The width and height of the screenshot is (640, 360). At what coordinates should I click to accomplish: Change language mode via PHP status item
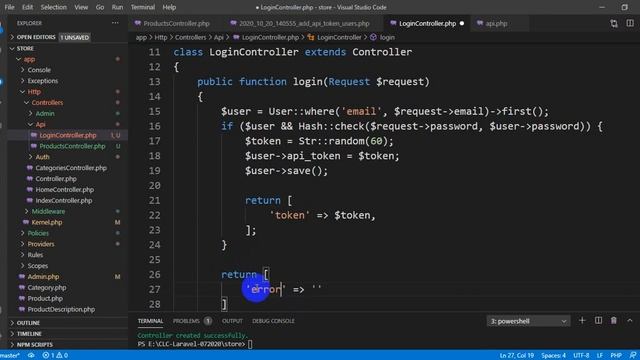coord(616,356)
